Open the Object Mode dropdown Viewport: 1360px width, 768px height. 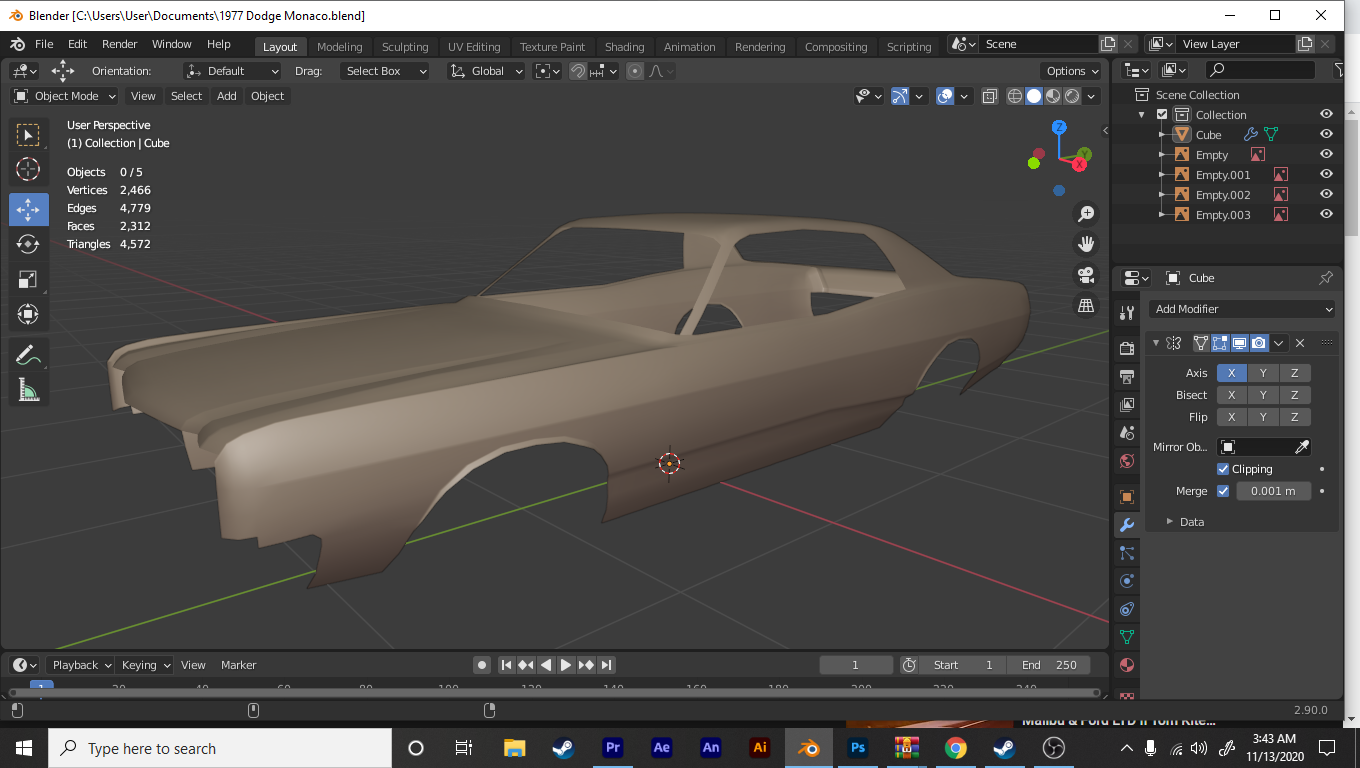click(65, 96)
